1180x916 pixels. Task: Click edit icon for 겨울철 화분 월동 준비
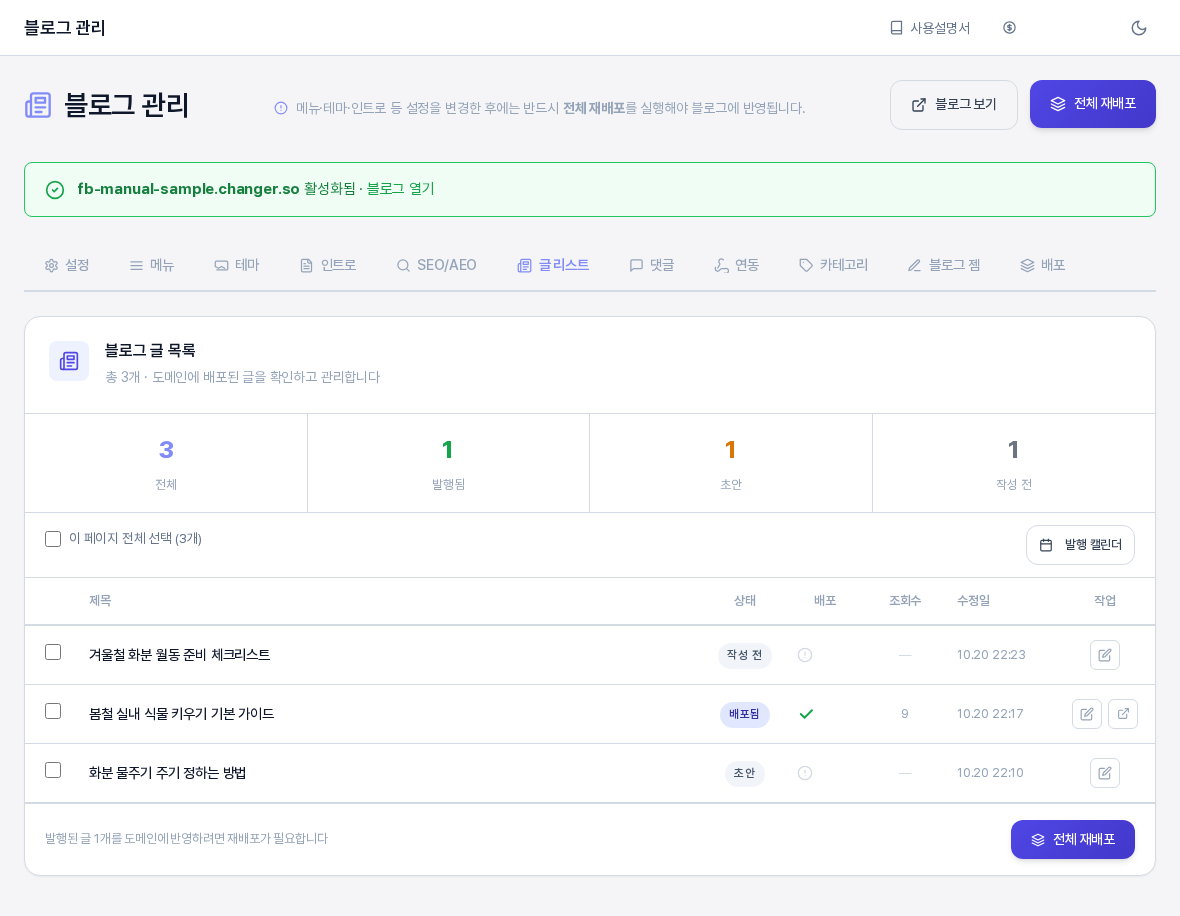pos(1105,655)
